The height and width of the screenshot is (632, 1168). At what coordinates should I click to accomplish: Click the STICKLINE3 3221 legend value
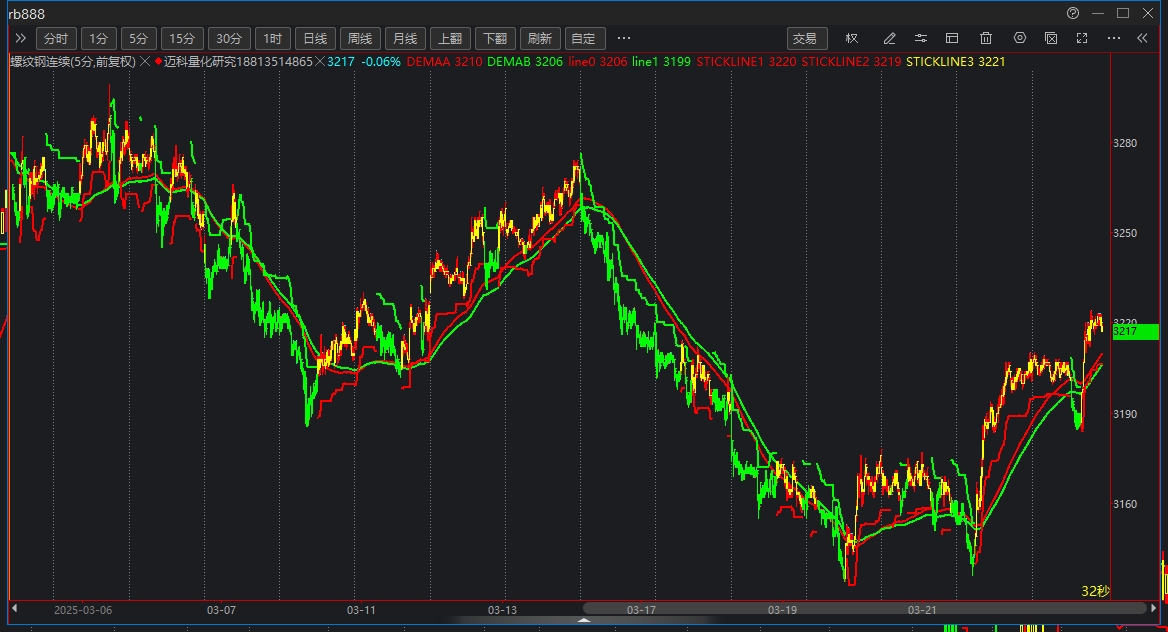(x=956, y=61)
